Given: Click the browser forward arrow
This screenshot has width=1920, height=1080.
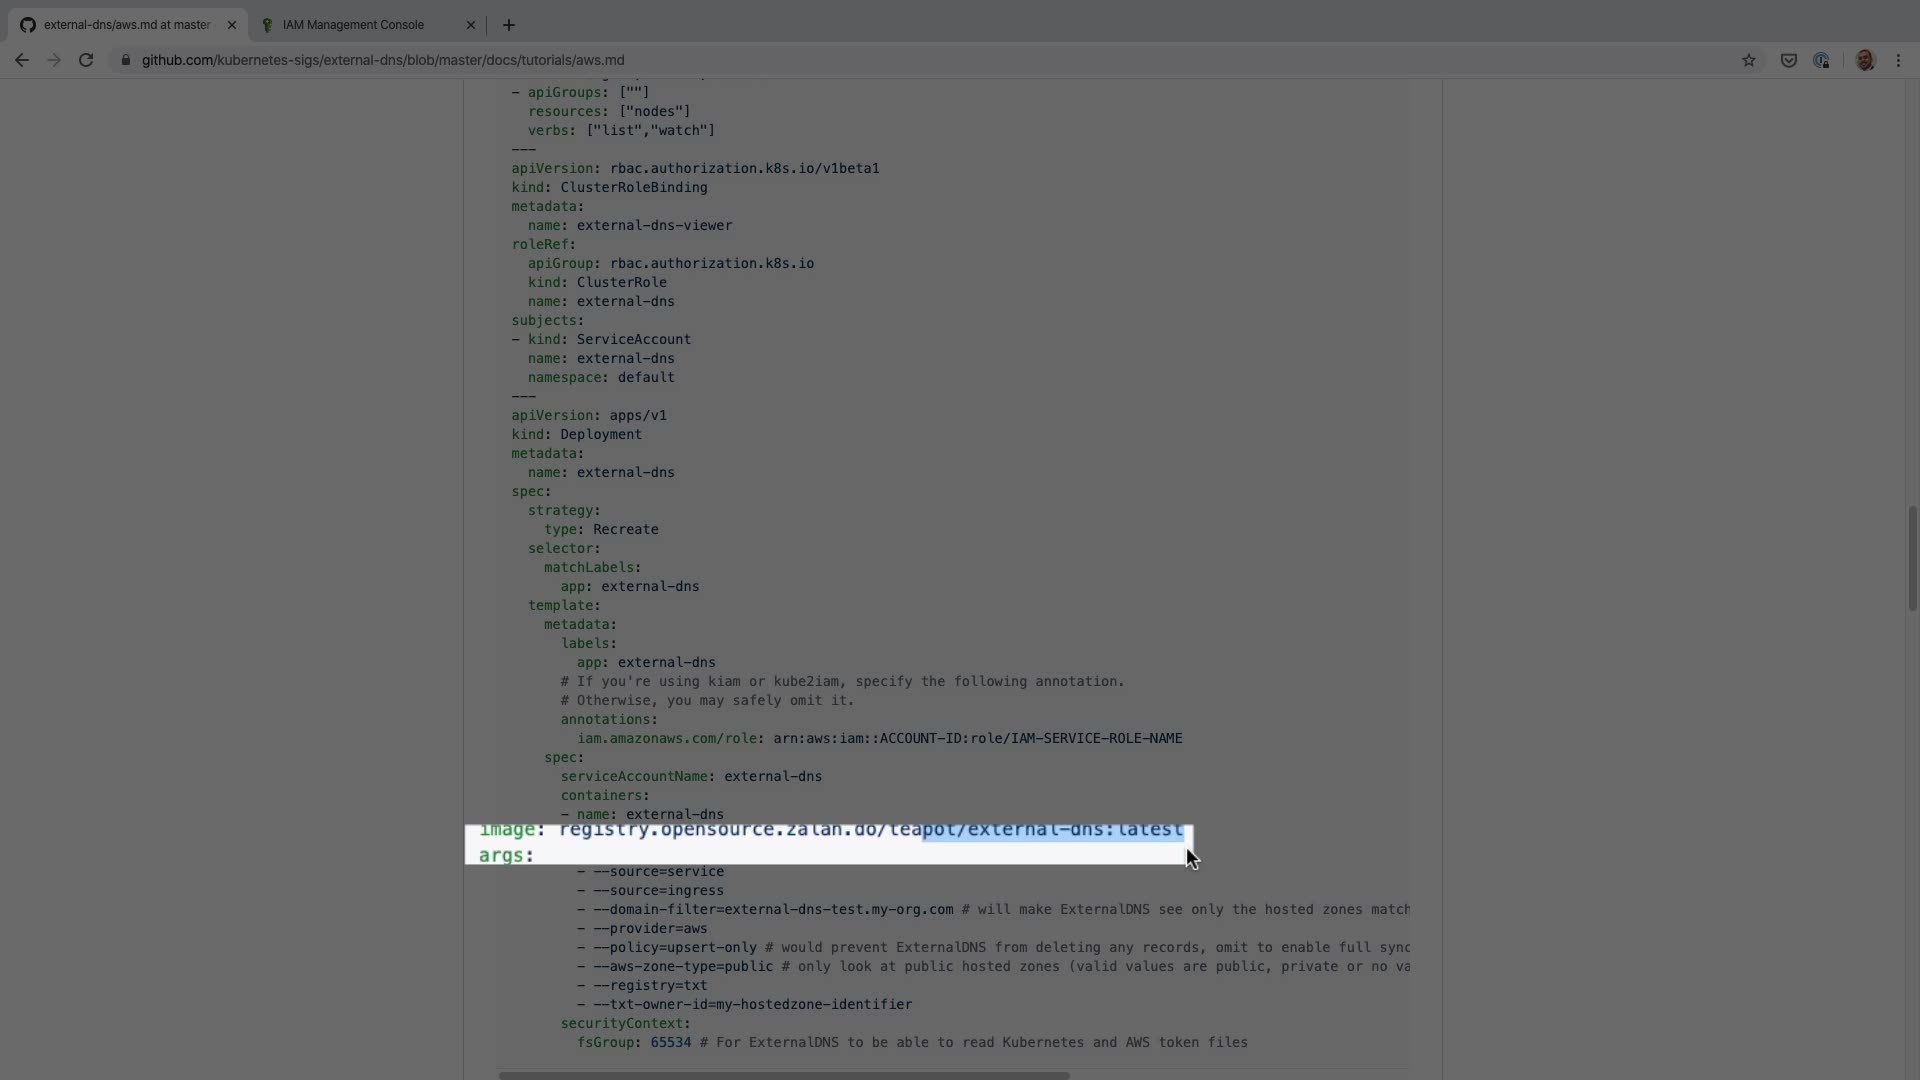Looking at the screenshot, I should tap(54, 60).
